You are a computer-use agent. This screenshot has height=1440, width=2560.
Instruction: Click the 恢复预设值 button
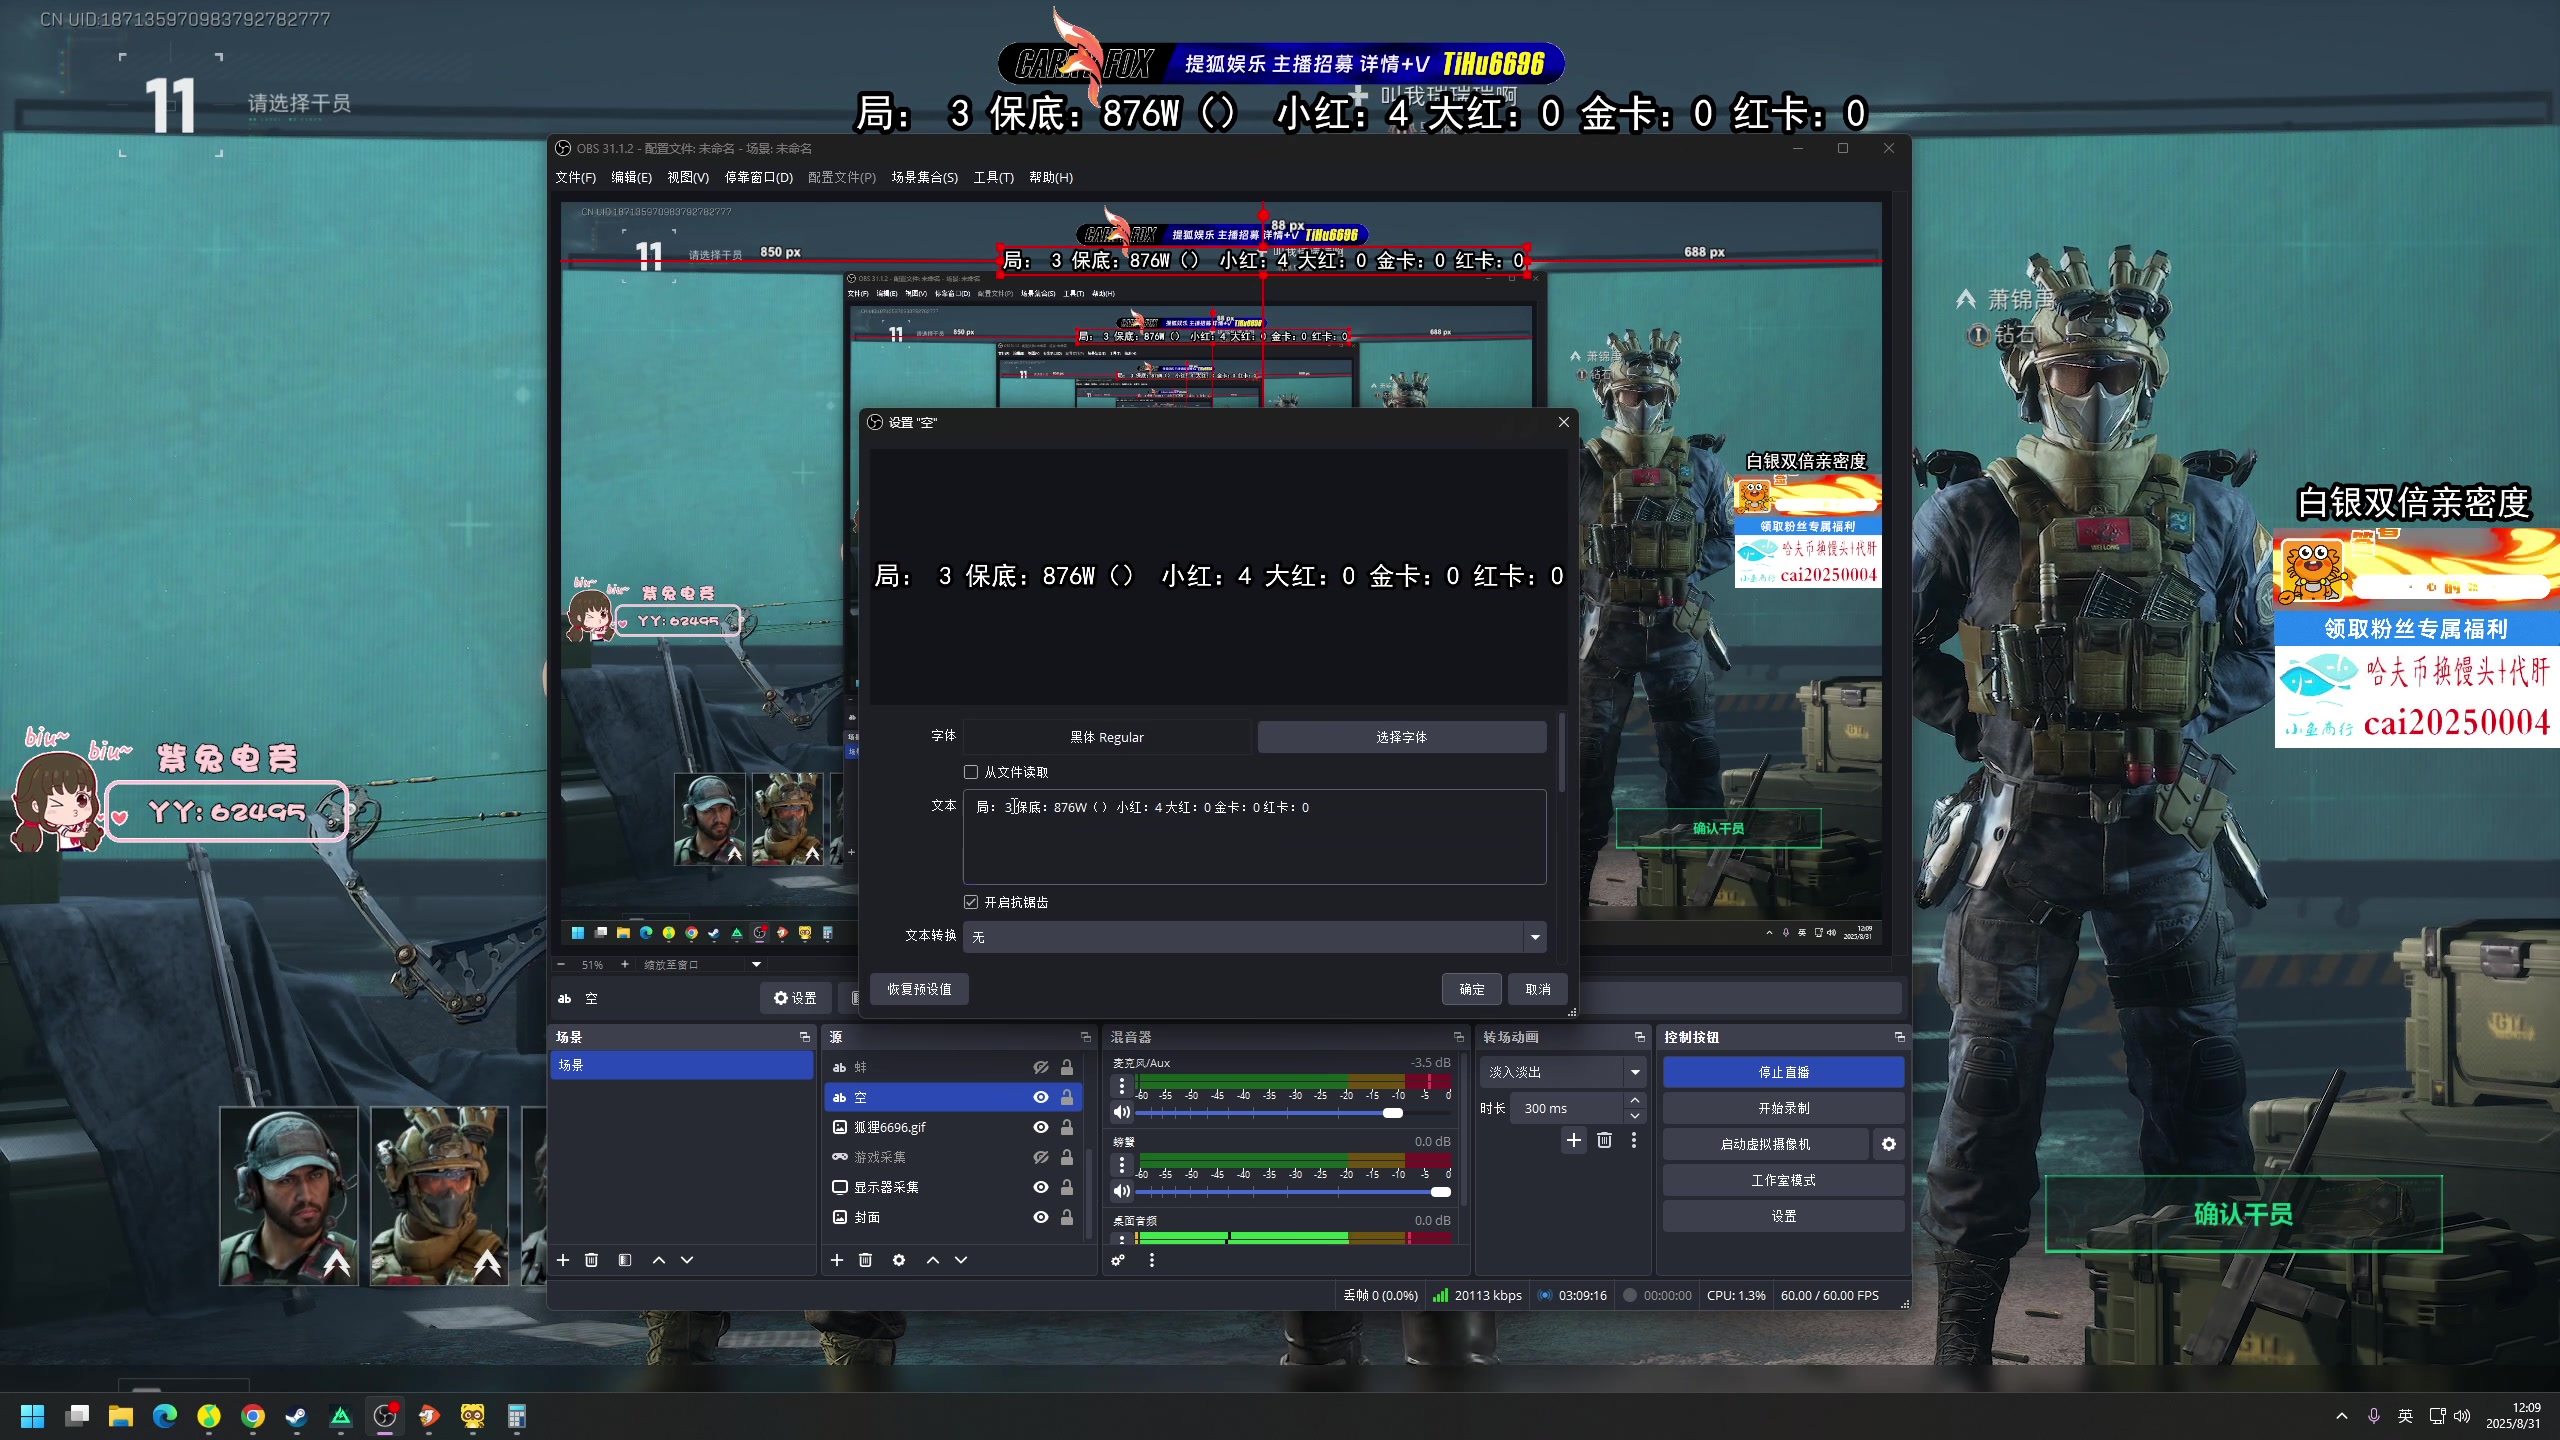coord(919,989)
